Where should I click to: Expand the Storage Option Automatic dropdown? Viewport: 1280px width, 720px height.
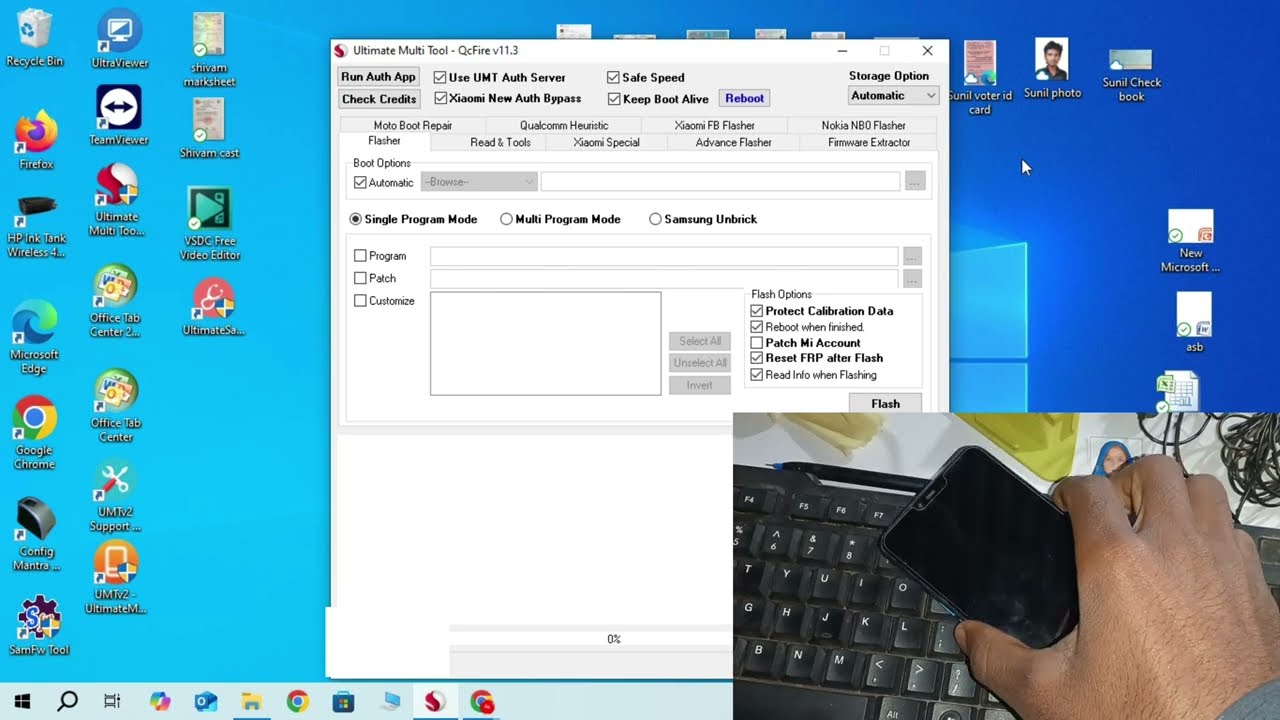point(893,96)
